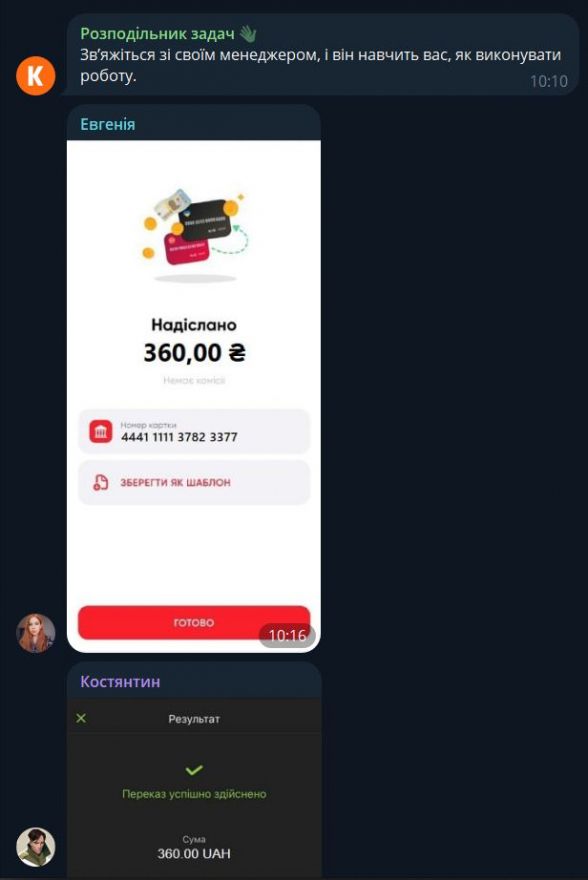Click the Результат header title
Image resolution: width=588 pixels, height=880 pixels.
point(194,719)
